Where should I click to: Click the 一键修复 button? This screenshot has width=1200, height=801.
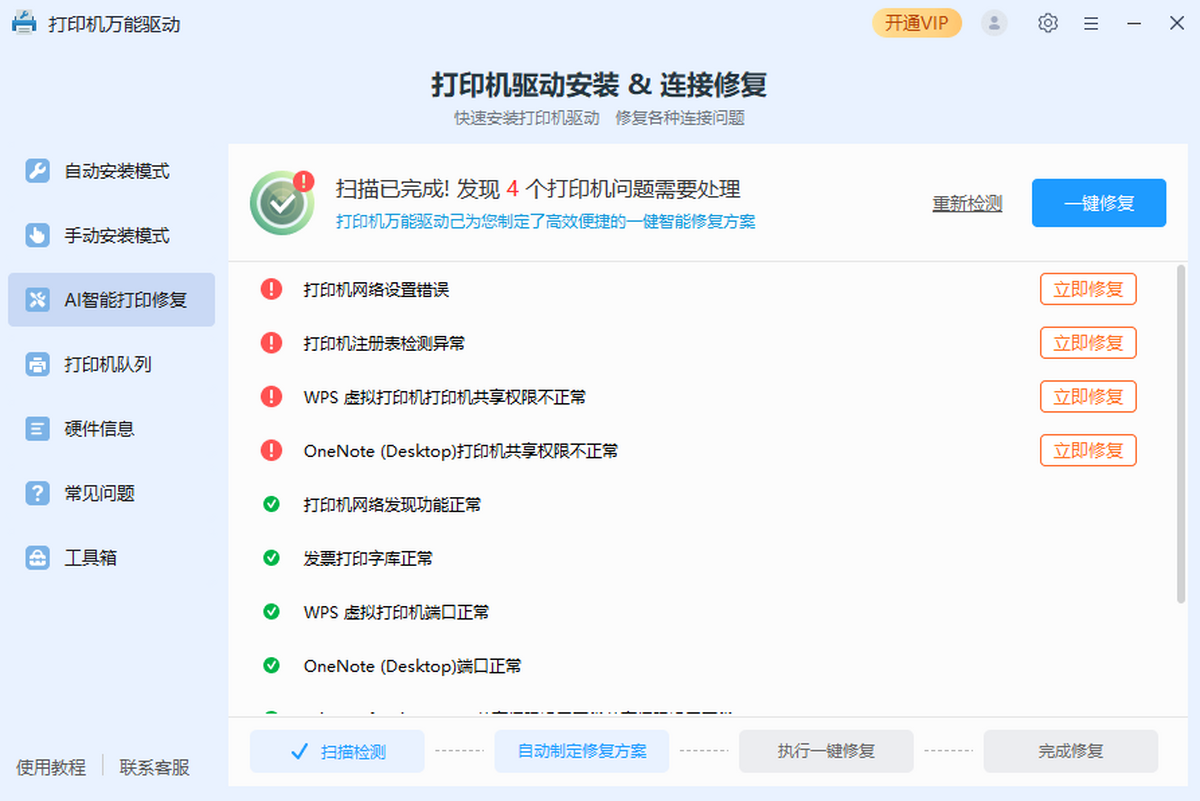(1099, 203)
